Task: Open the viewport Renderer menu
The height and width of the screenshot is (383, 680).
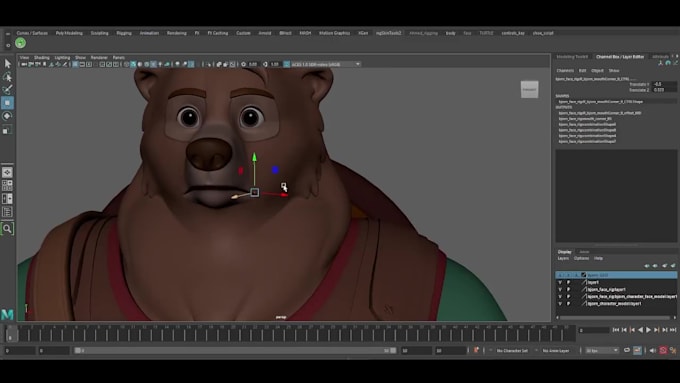Action: click(99, 57)
